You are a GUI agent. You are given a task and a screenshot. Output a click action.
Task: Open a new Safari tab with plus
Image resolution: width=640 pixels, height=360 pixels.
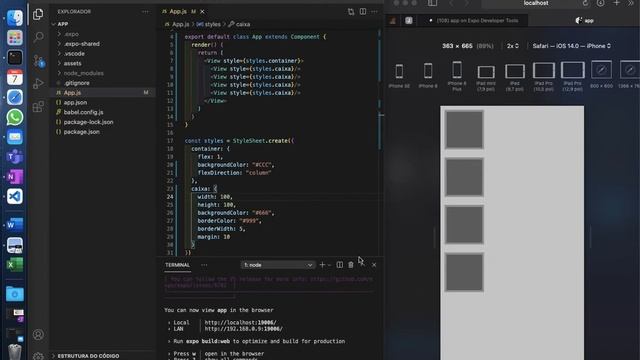click(616, 3)
